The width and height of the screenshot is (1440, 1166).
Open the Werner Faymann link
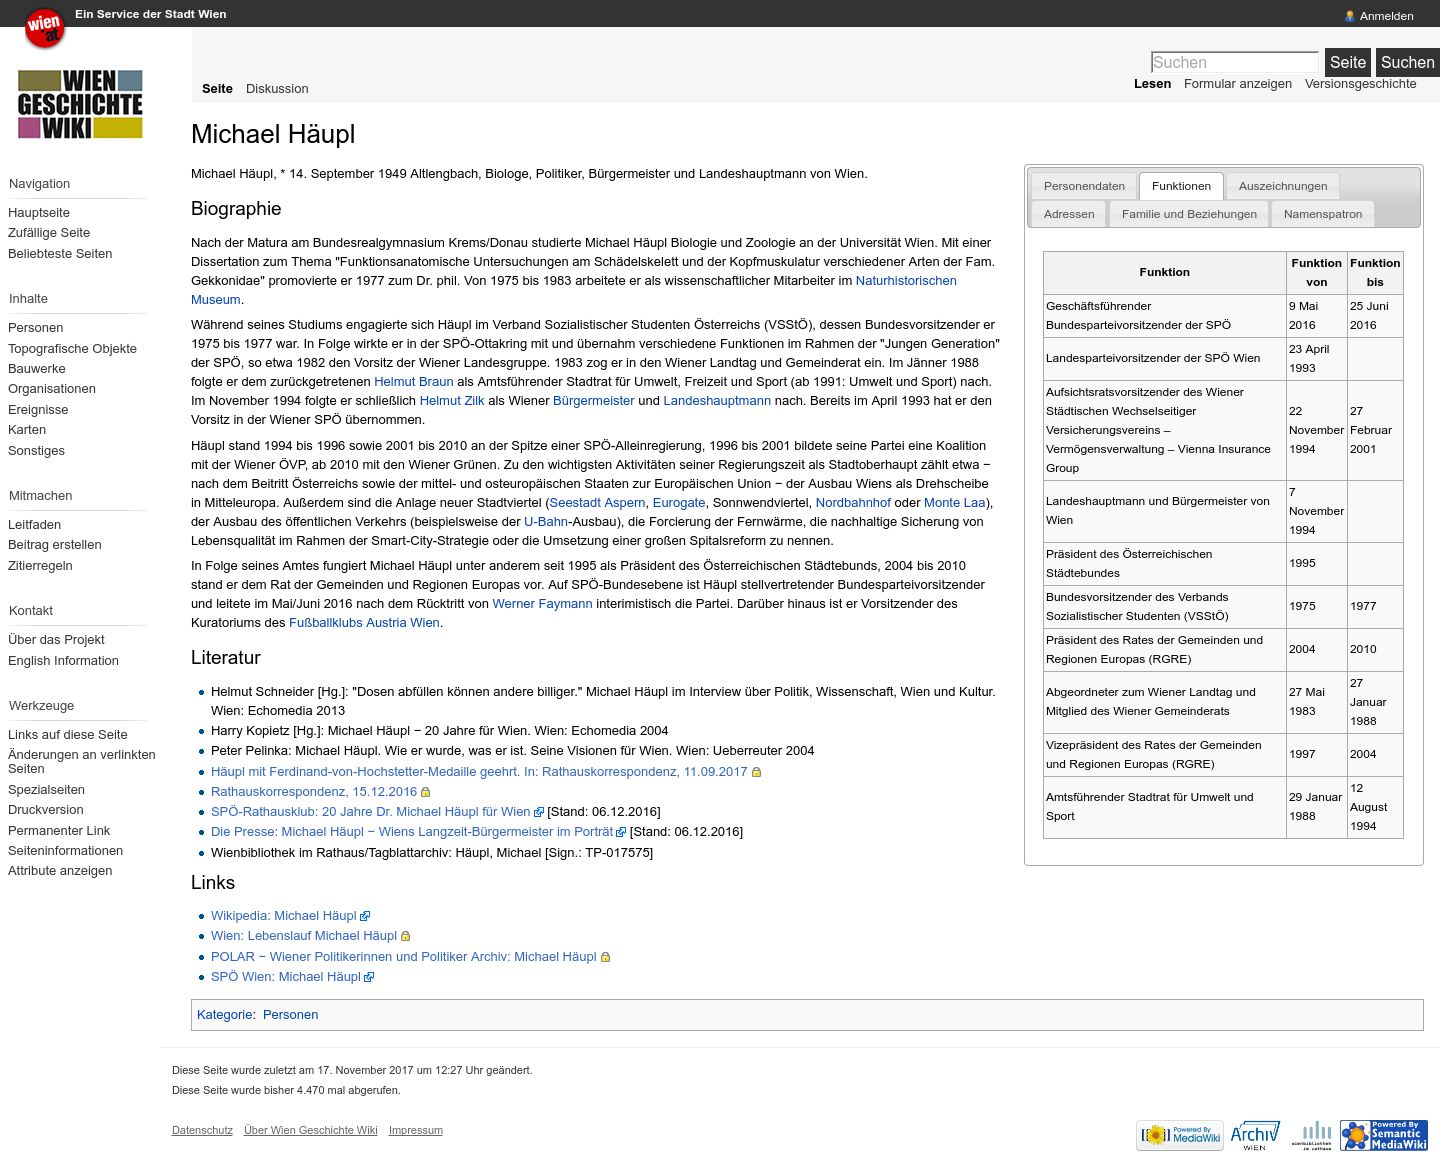(542, 604)
